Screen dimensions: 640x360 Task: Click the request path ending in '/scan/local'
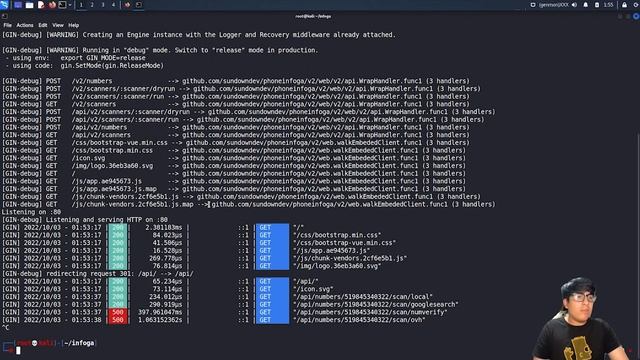pos(362,297)
